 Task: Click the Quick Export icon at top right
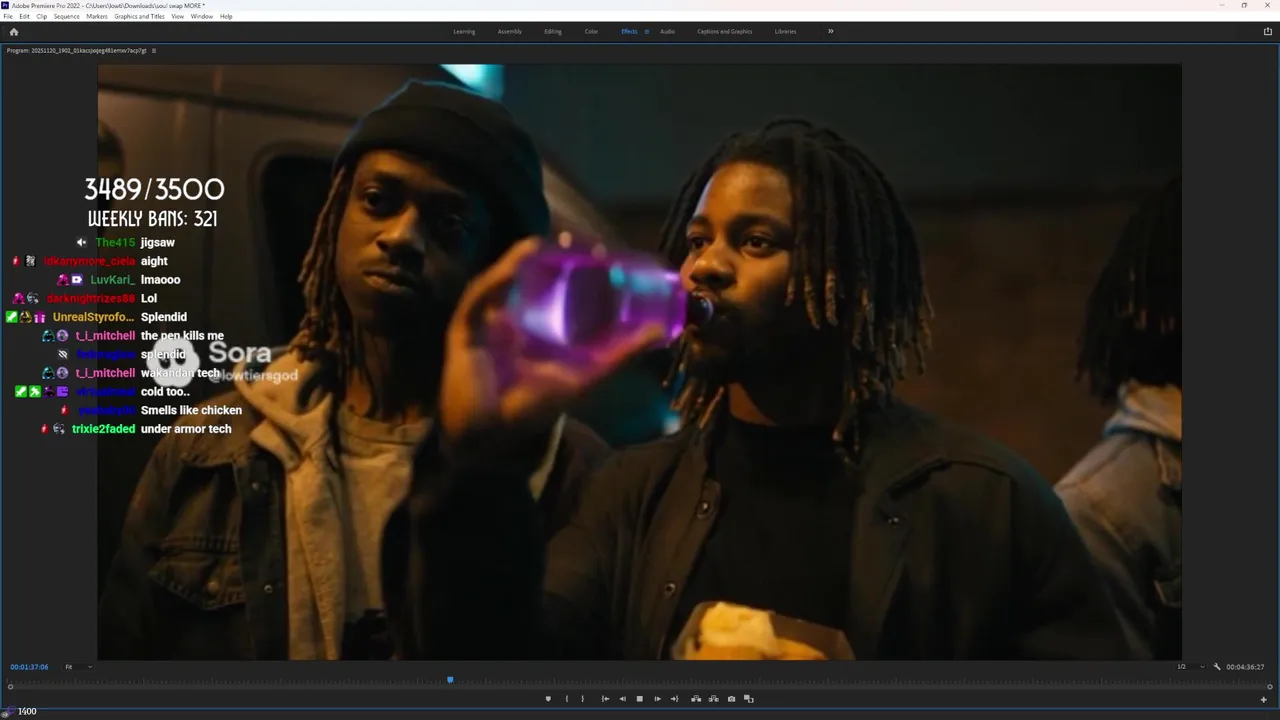[x=1268, y=31]
